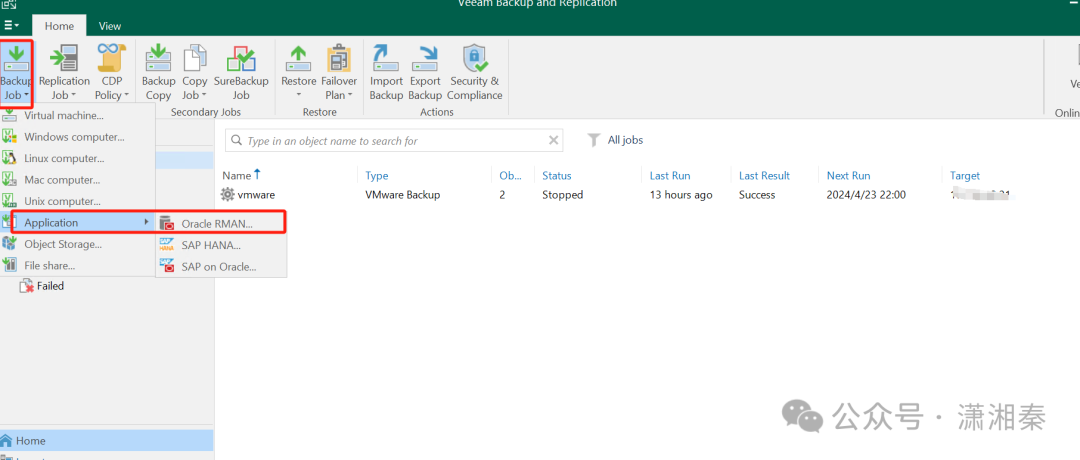
Task: Select Virtual machine... from the menu
Action: (x=78, y=116)
